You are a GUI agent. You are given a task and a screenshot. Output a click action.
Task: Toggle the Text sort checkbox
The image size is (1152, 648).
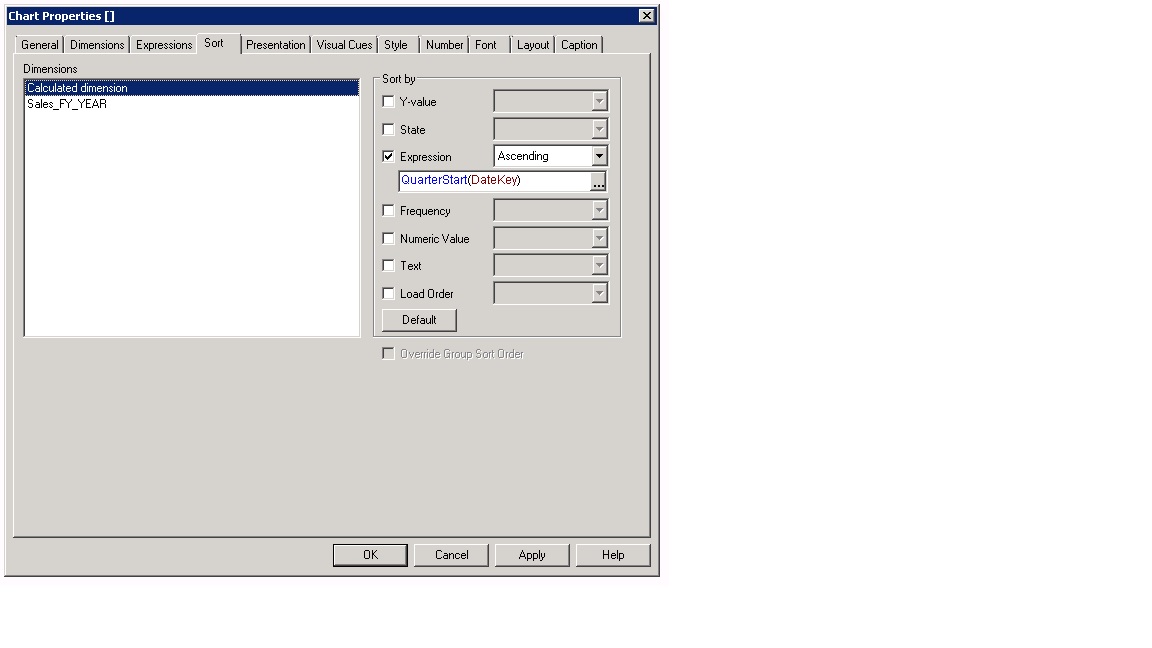(x=389, y=266)
